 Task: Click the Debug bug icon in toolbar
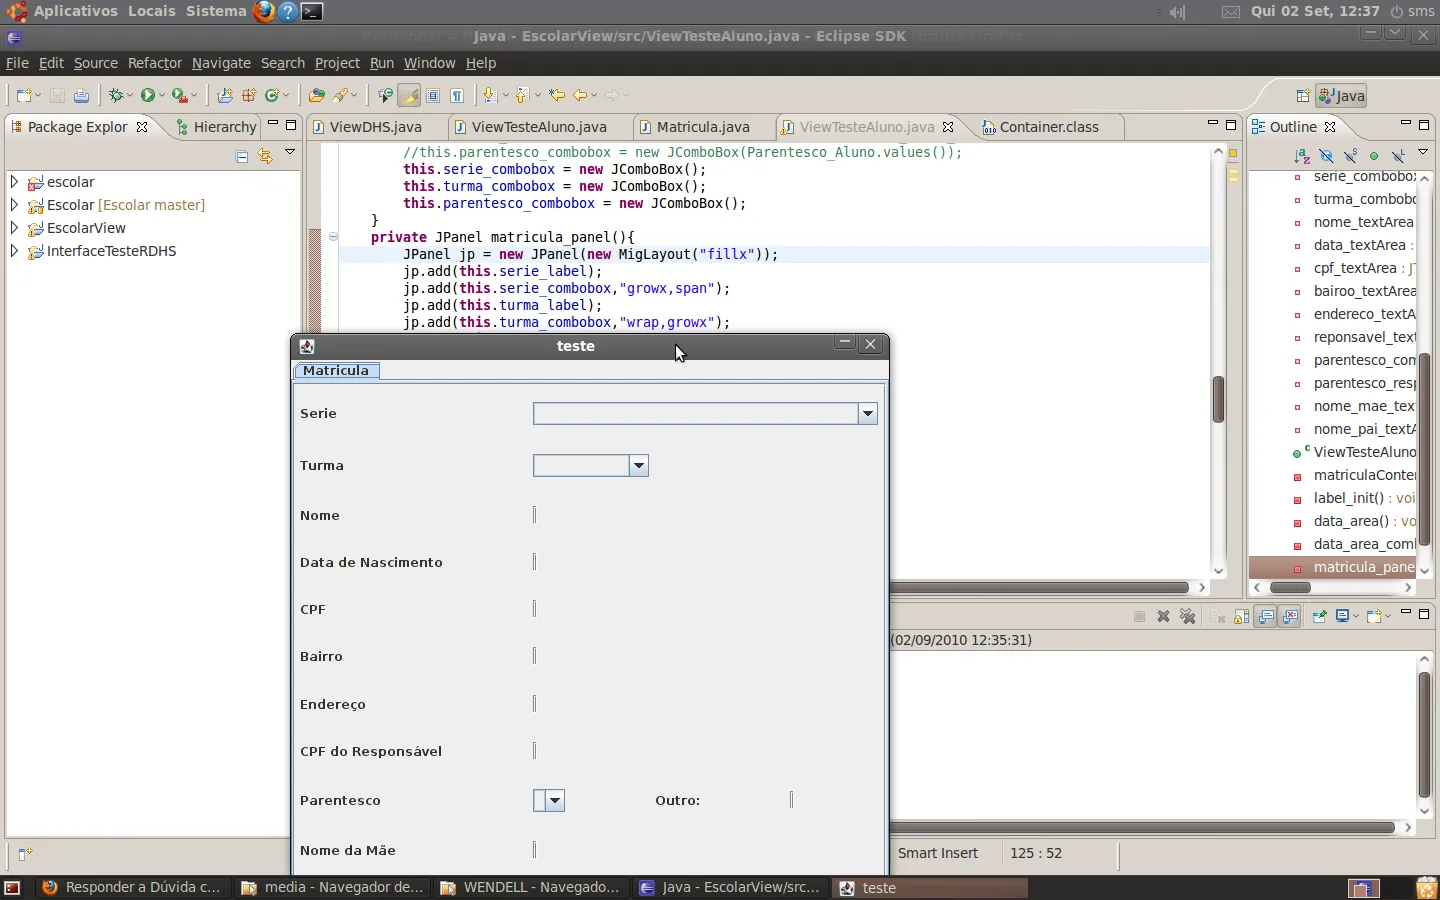[118, 96]
